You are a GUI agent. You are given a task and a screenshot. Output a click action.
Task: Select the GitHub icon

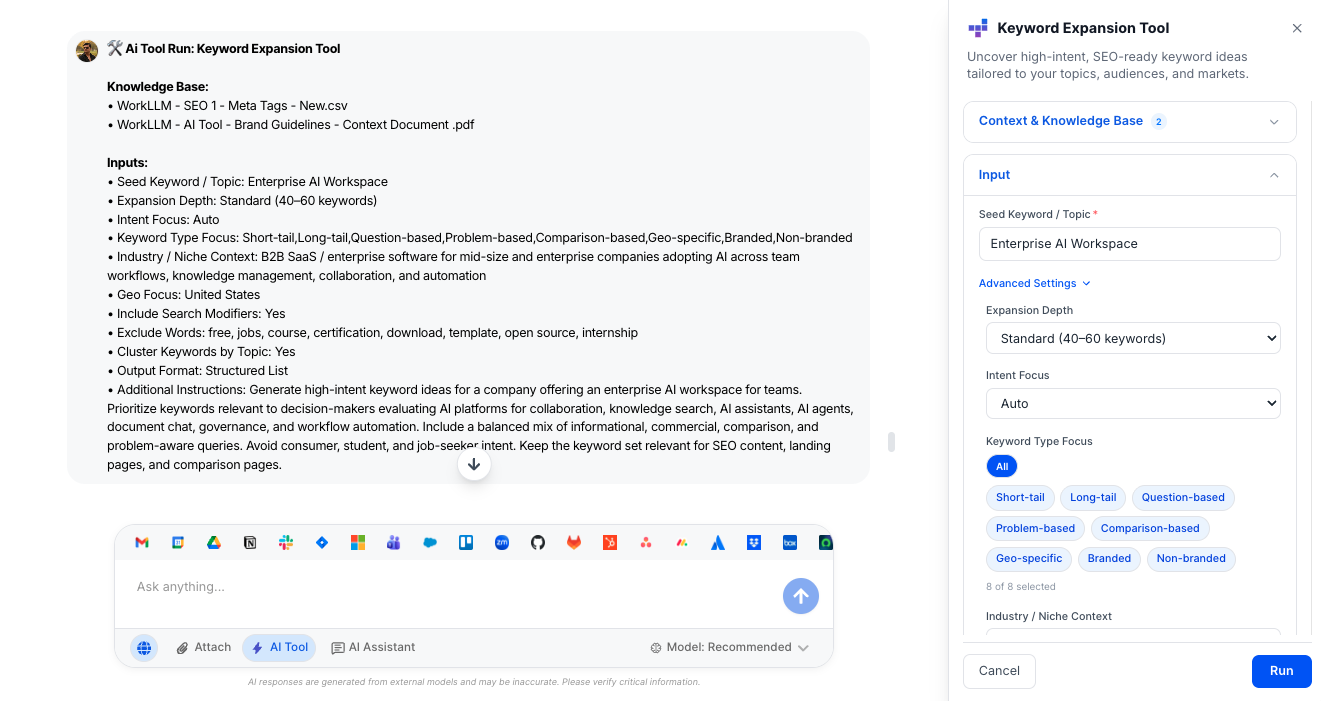pos(538,543)
